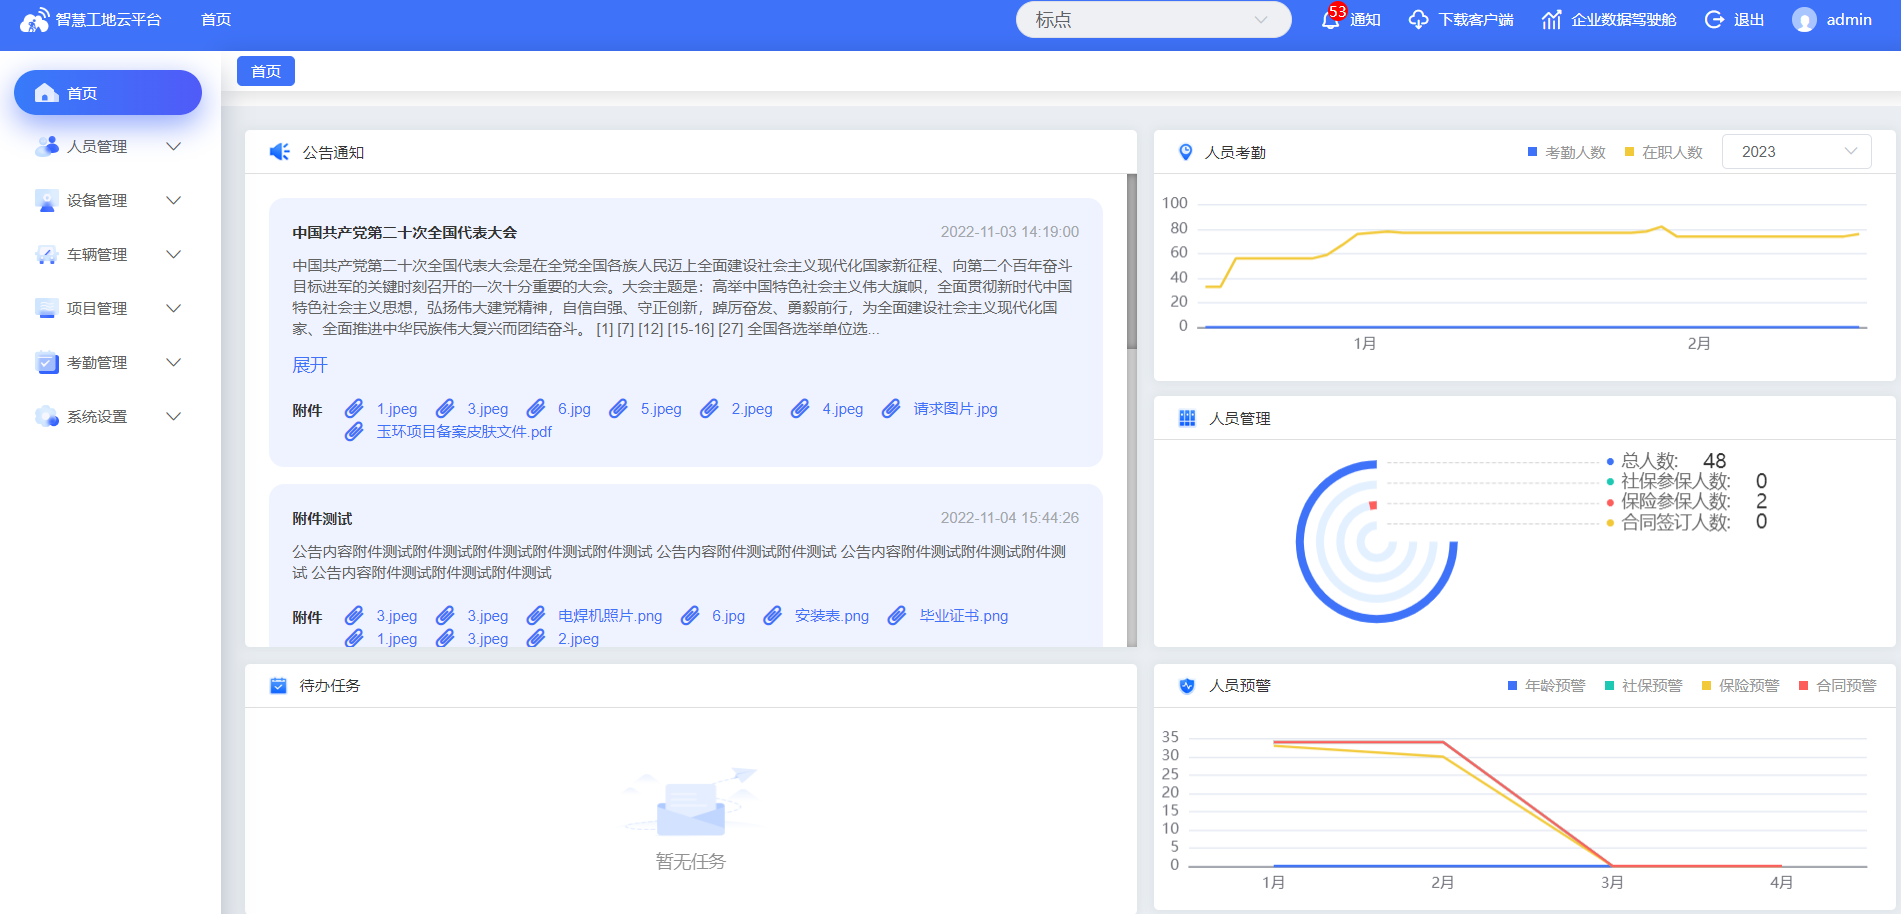Click 系统设置 settings icon in sidebar
Screen dimensions: 1901x914
coord(46,416)
